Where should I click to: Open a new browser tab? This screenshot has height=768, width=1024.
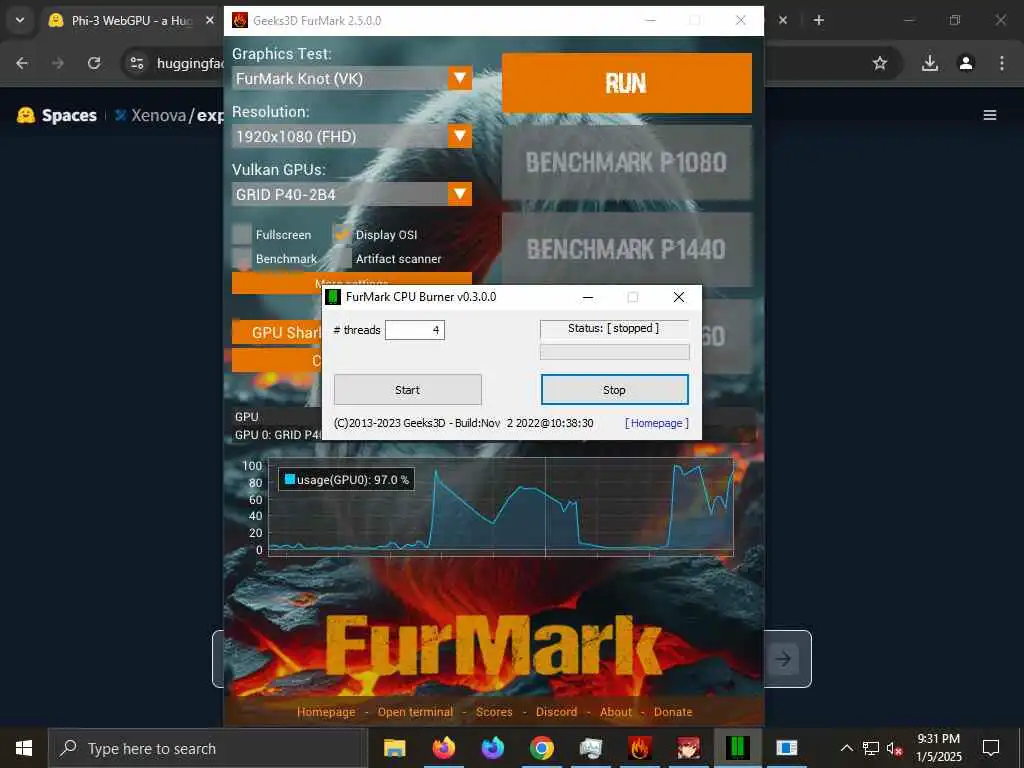818,20
